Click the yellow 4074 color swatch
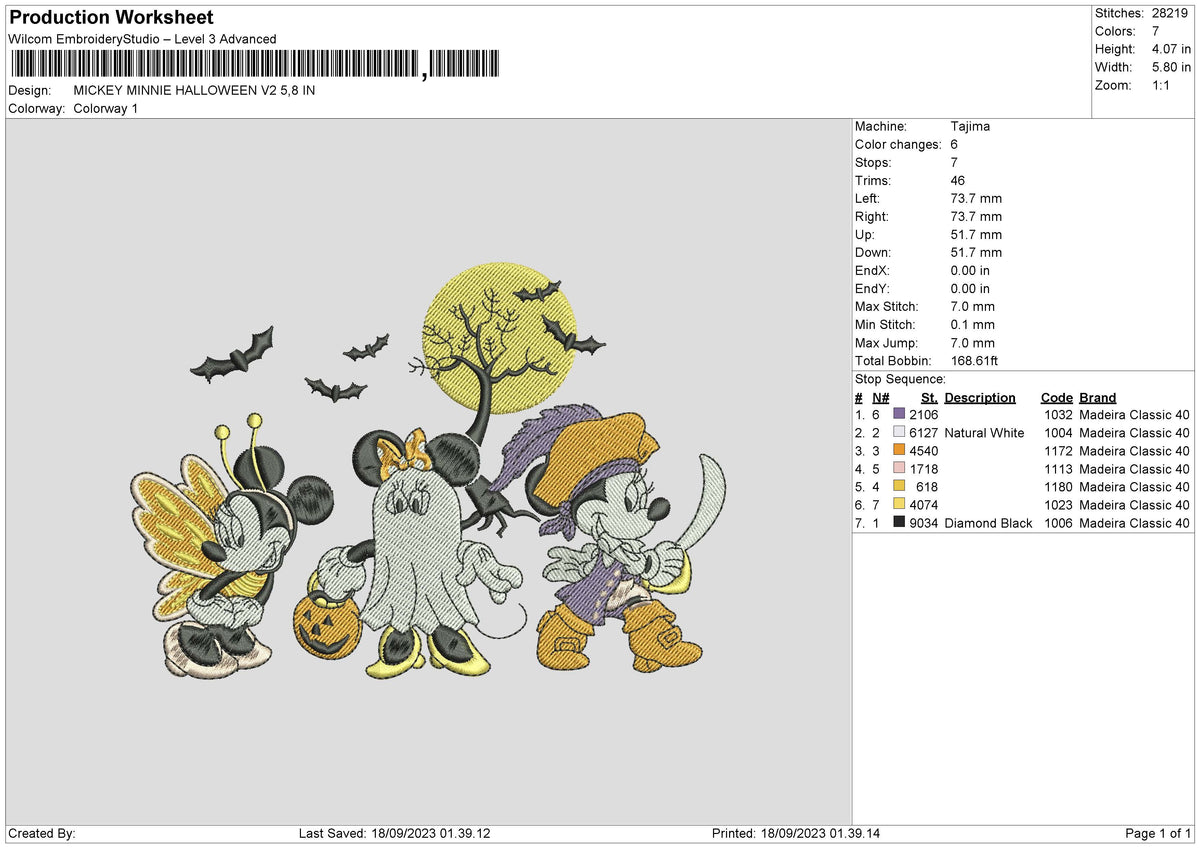Screen dimensions: 1200x848 click(899, 504)
